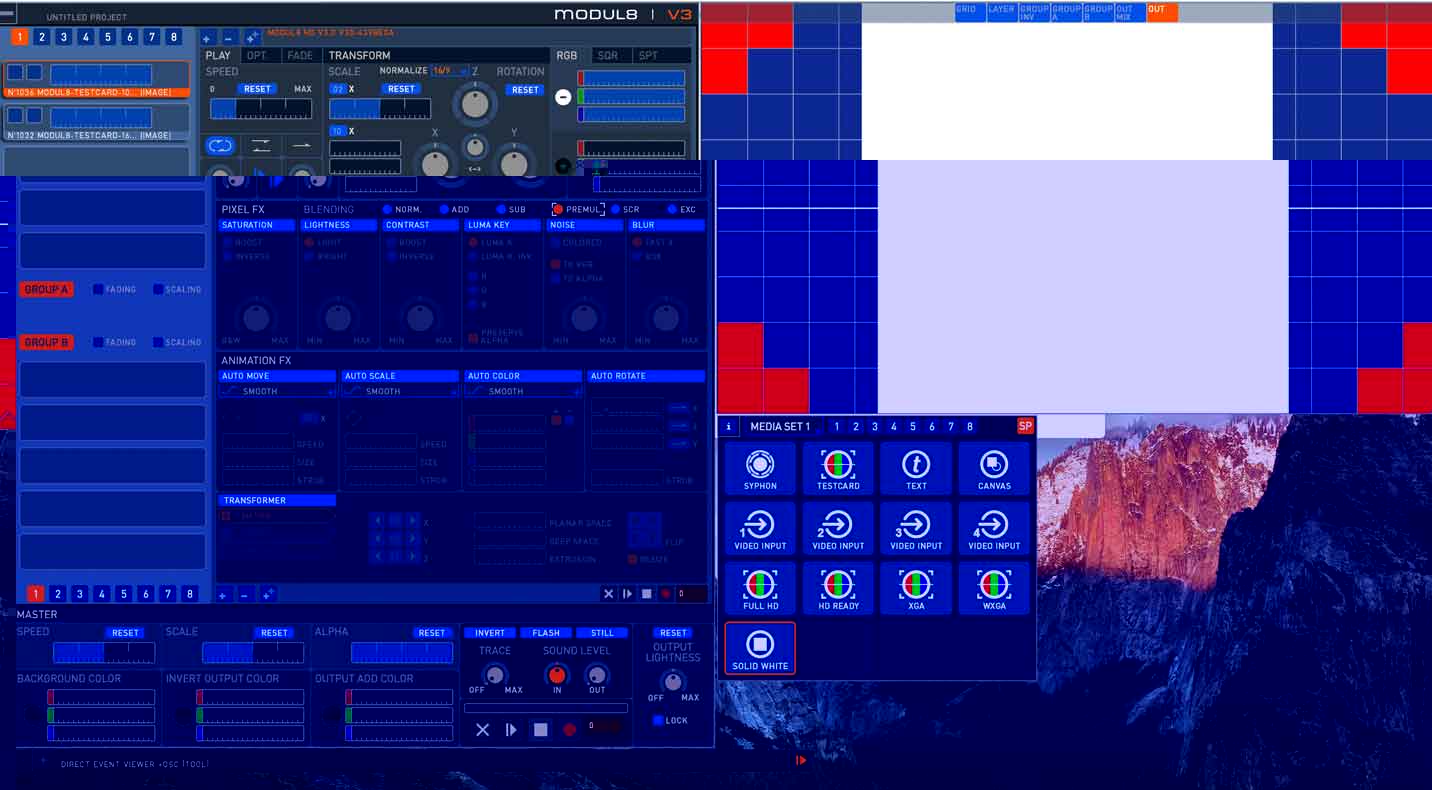
Task: Click the loop playback mode icon
Action: point(219,146)
